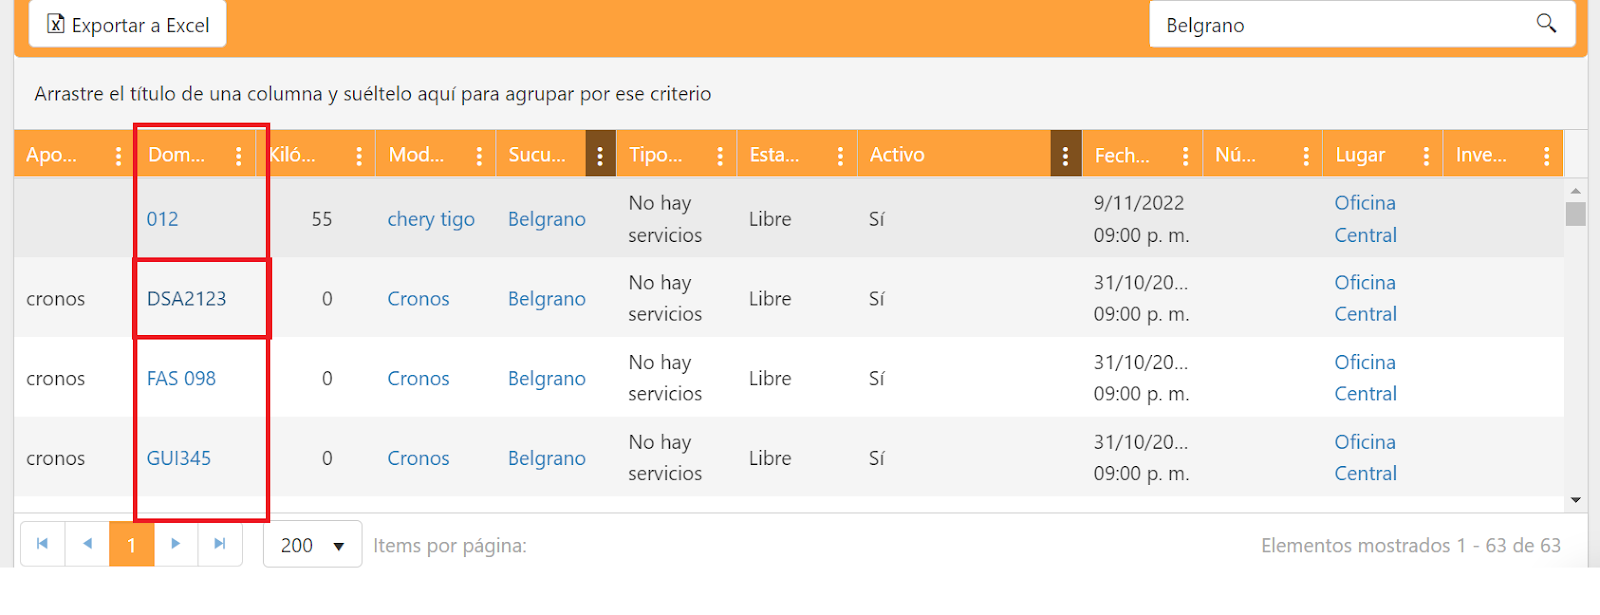Open column menu for Activo header
The height and width of the screenshot is (615, 1600).
click(x=1065, y=156)
